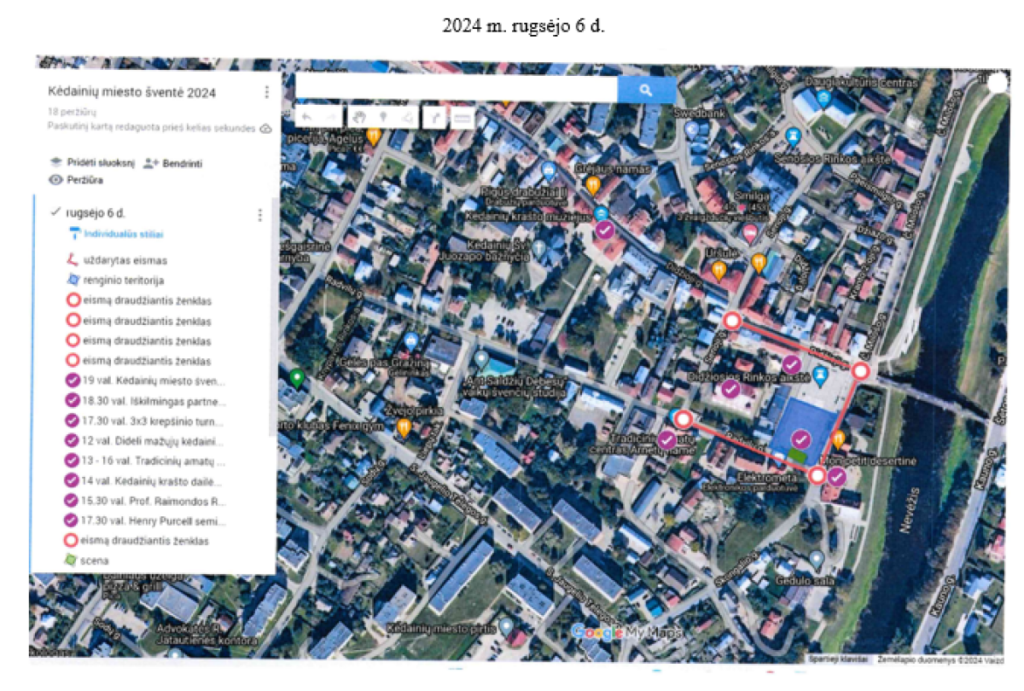The height and width of the screenshot is (691, 1024).
Task: Select the renginio teritorija list item
Action: click(x=123, y=280)
